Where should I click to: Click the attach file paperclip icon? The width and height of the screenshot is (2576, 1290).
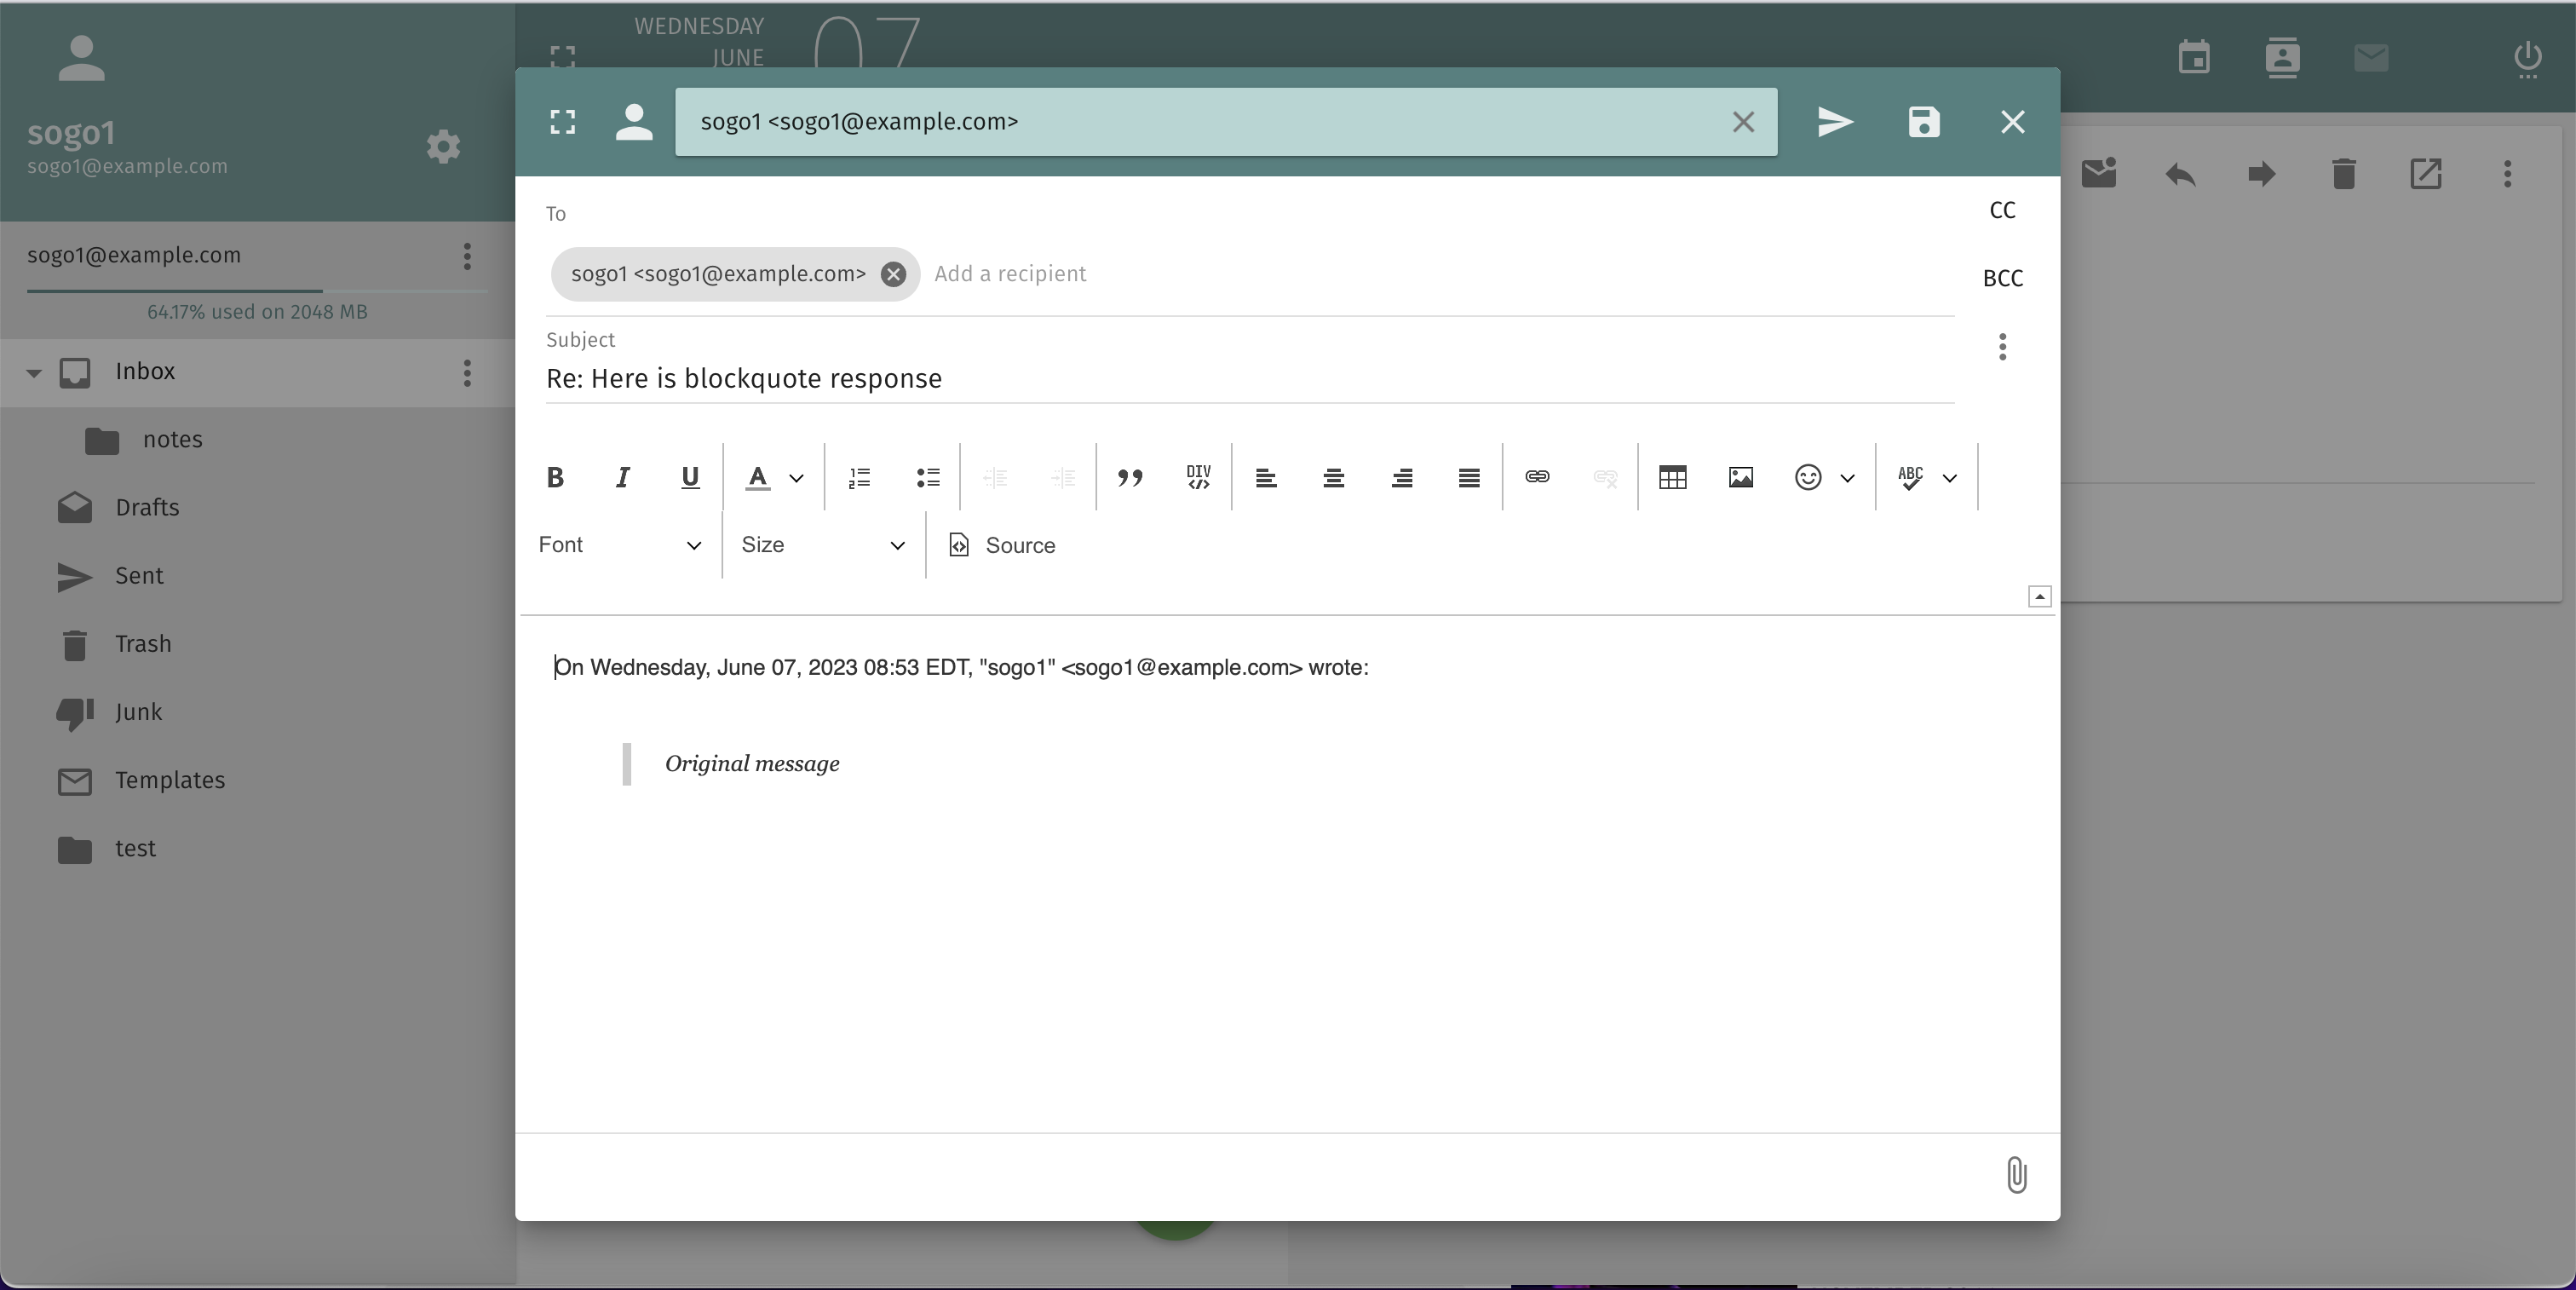[x=2016, y=1175]
